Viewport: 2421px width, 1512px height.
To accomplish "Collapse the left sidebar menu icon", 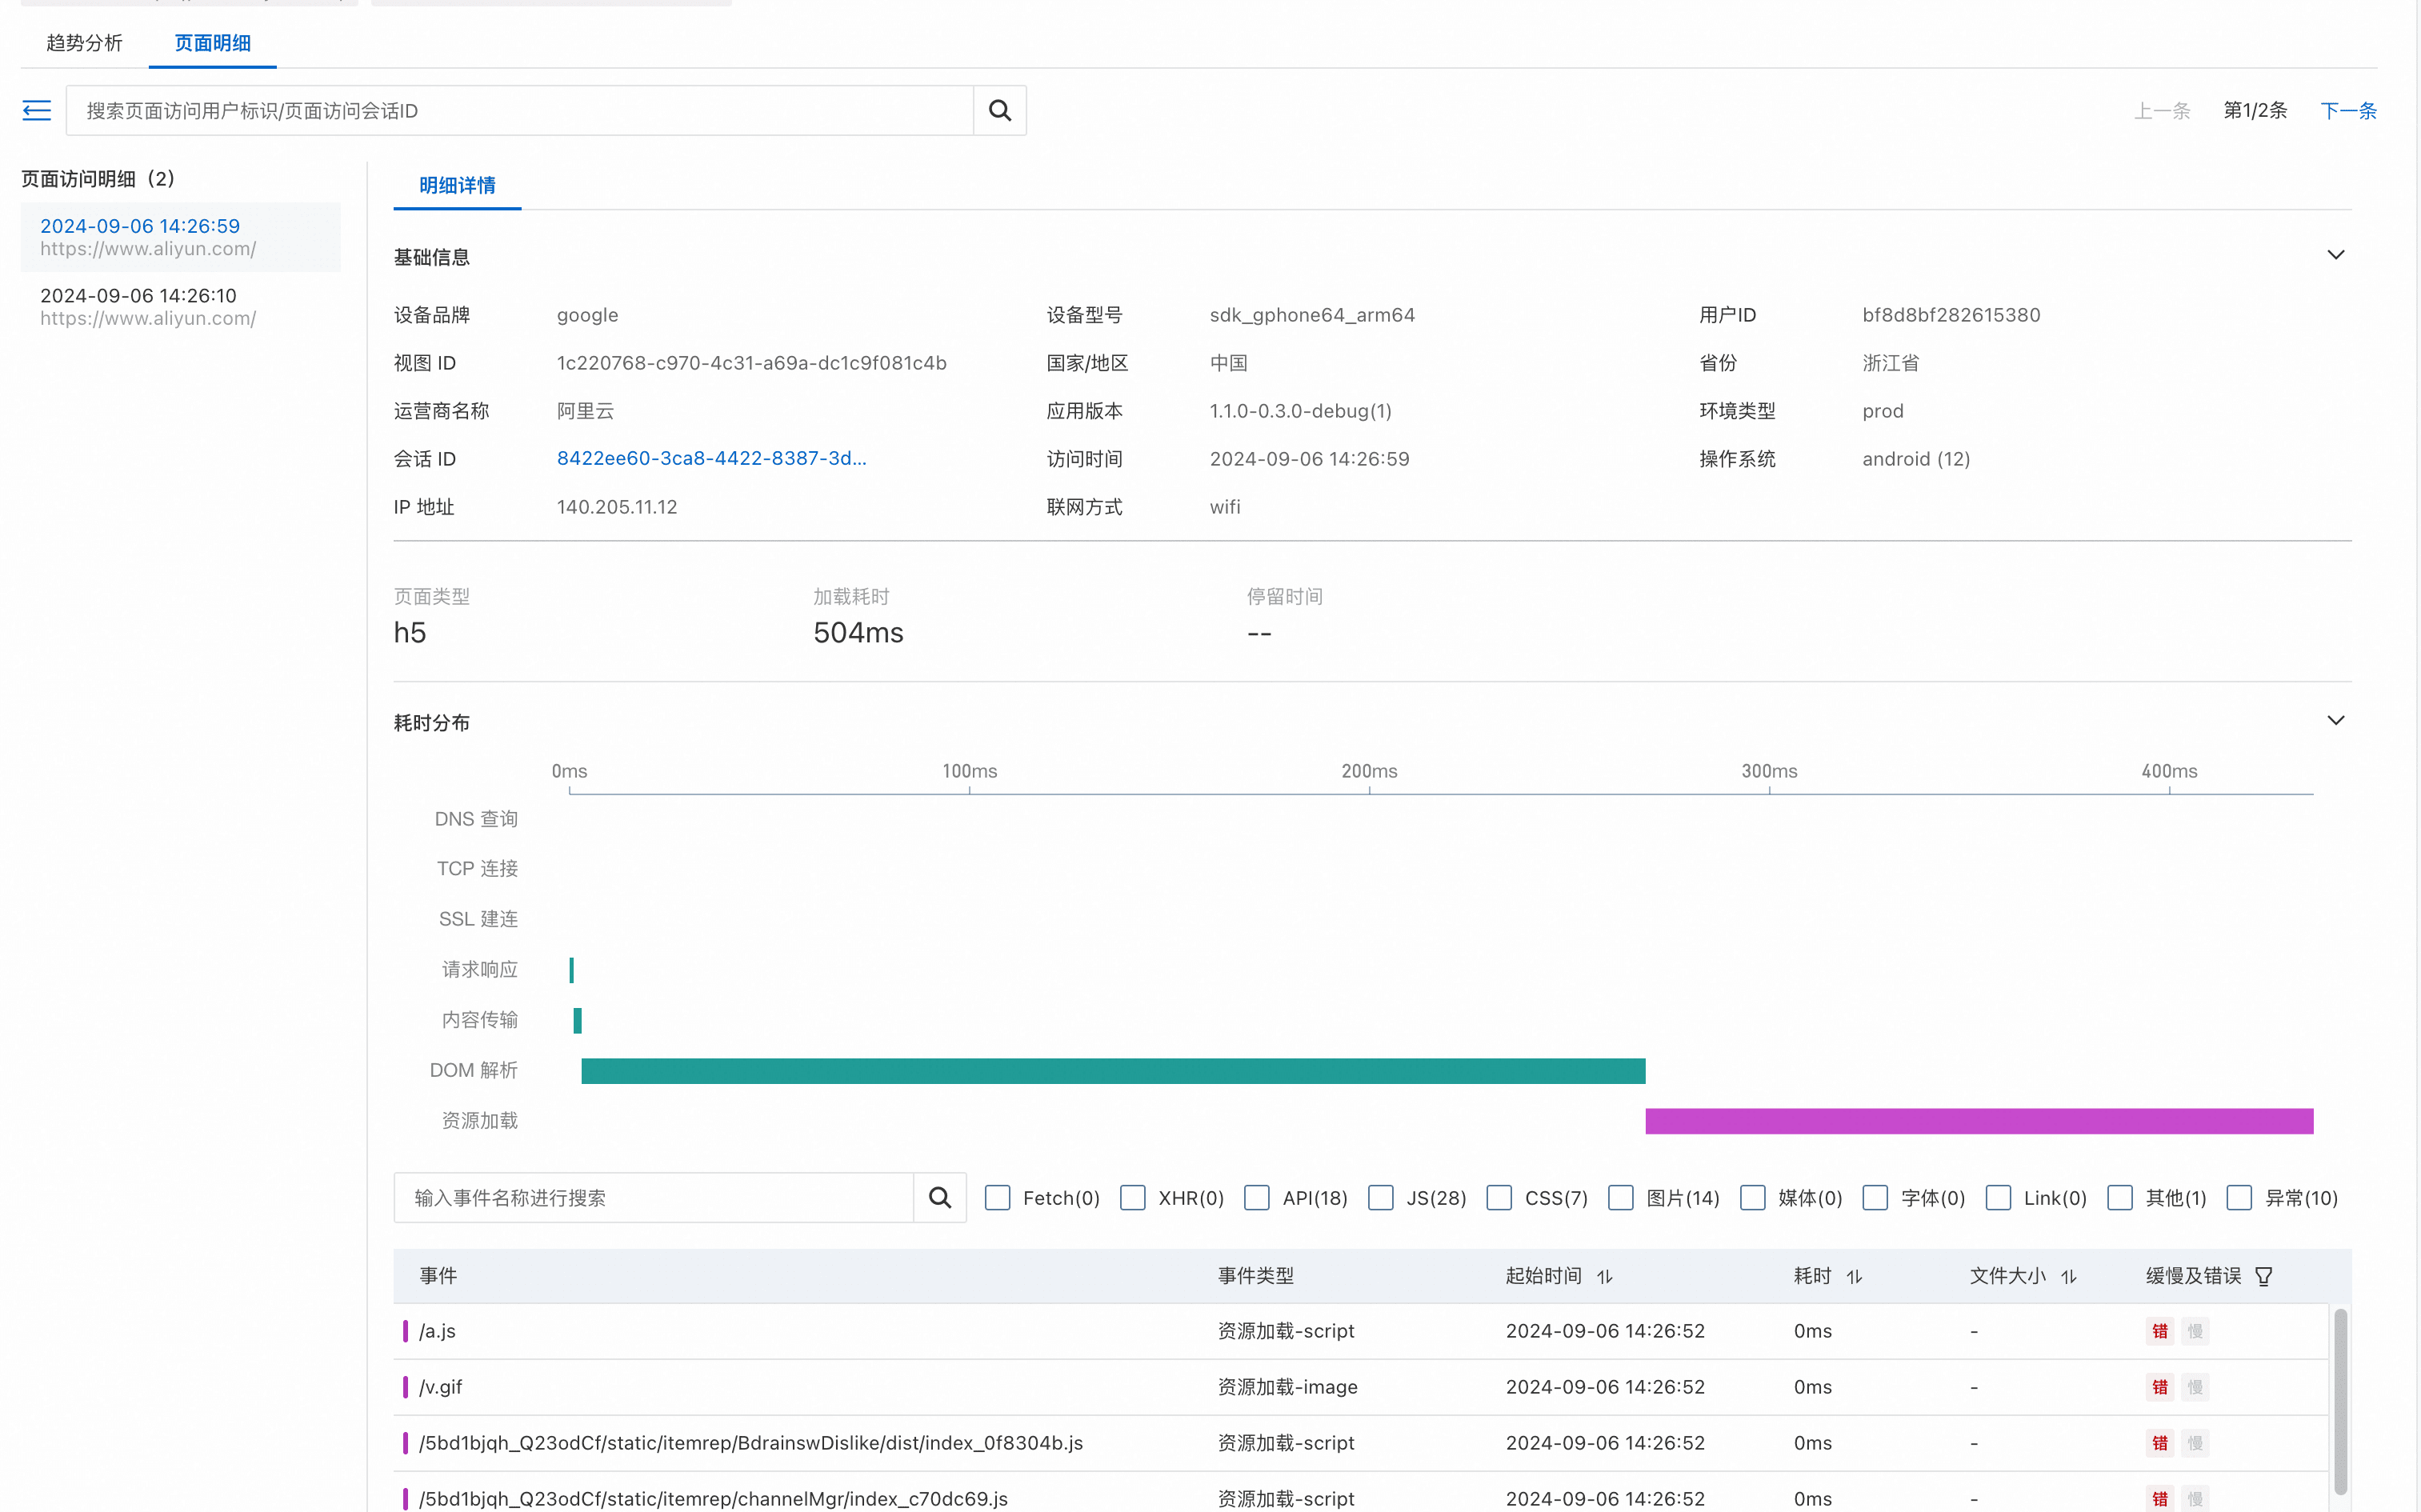I will tap(36, 110).
